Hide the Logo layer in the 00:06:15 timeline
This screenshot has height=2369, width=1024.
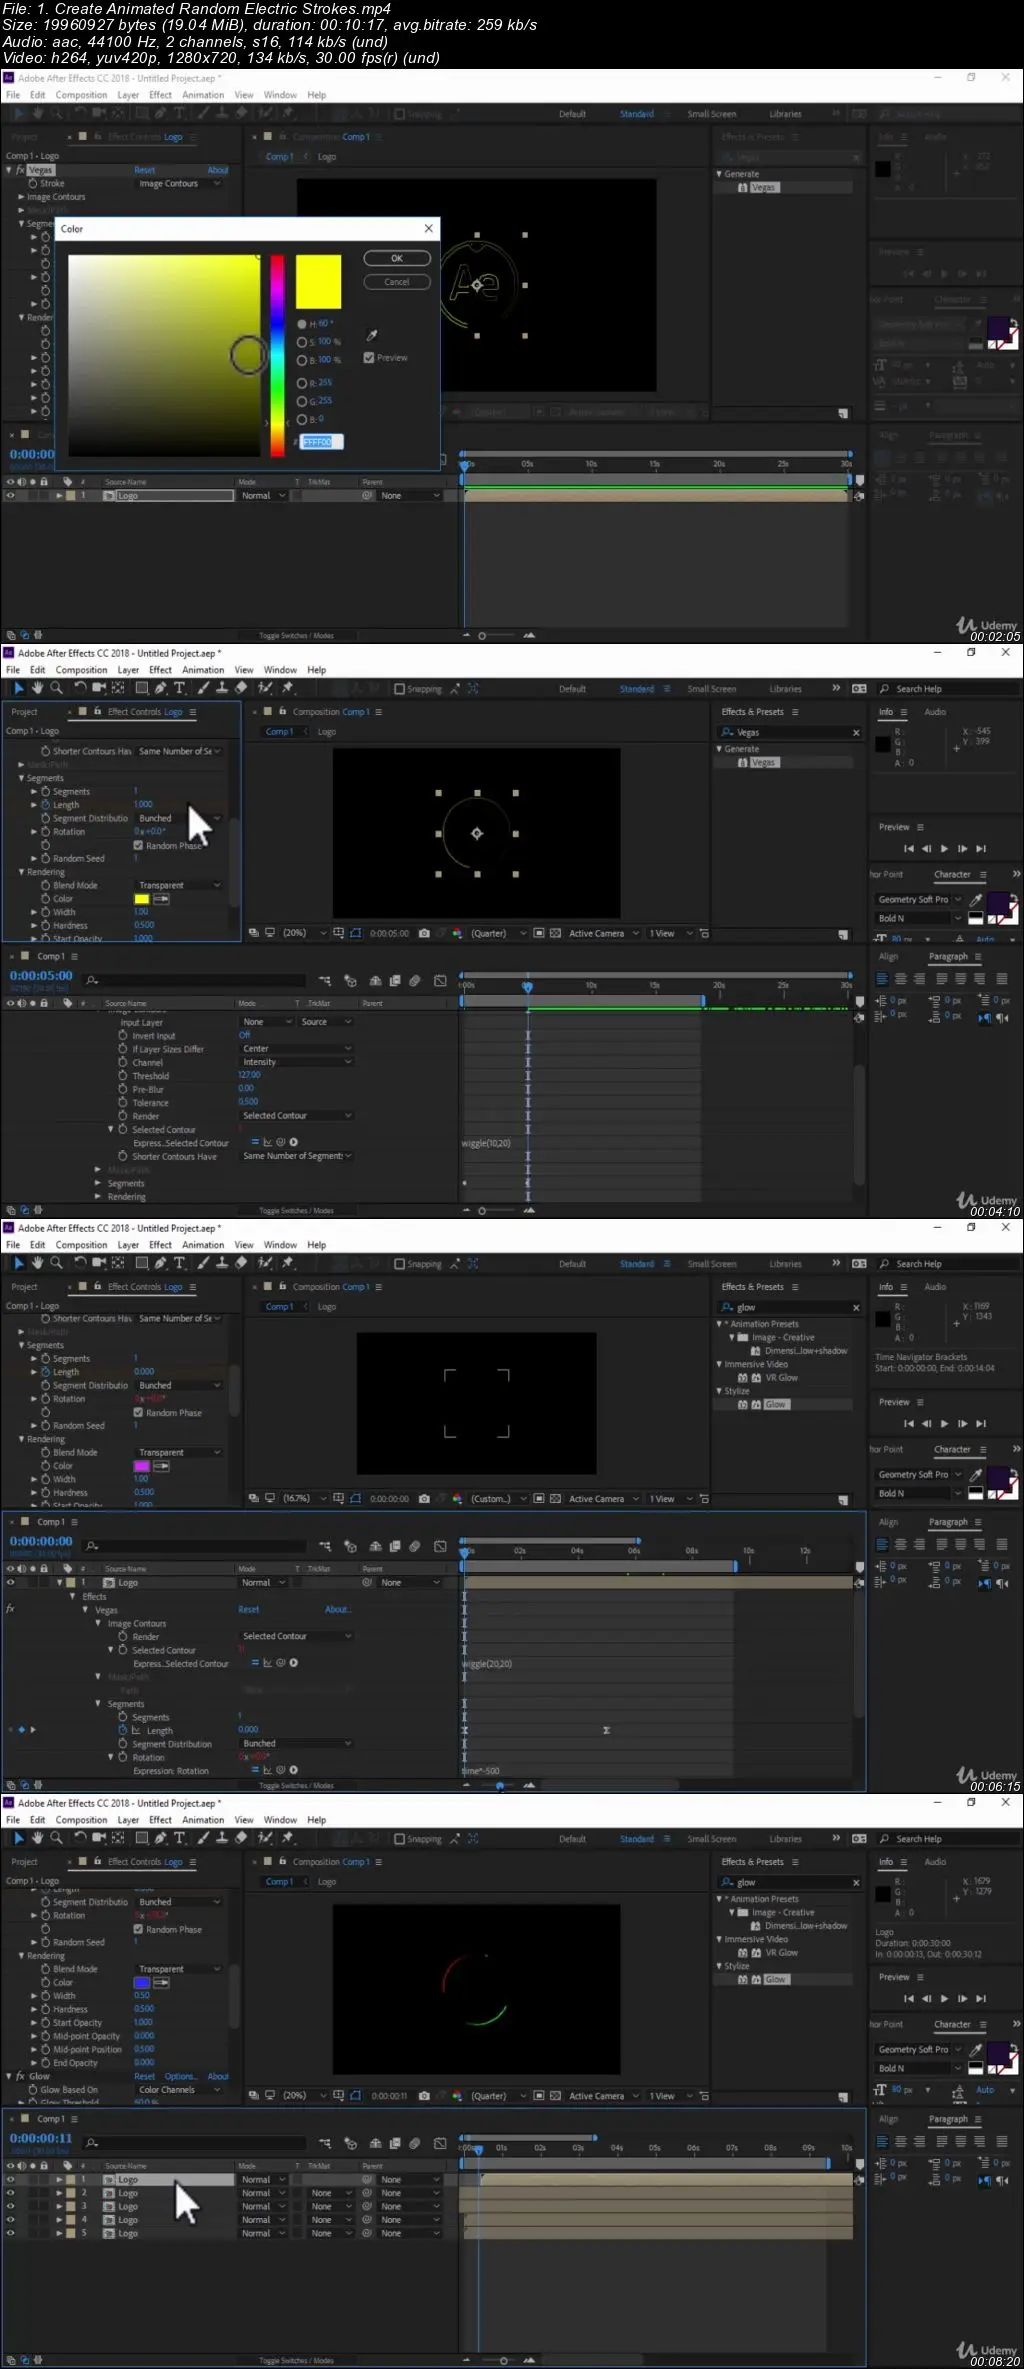click(10, 1583)
